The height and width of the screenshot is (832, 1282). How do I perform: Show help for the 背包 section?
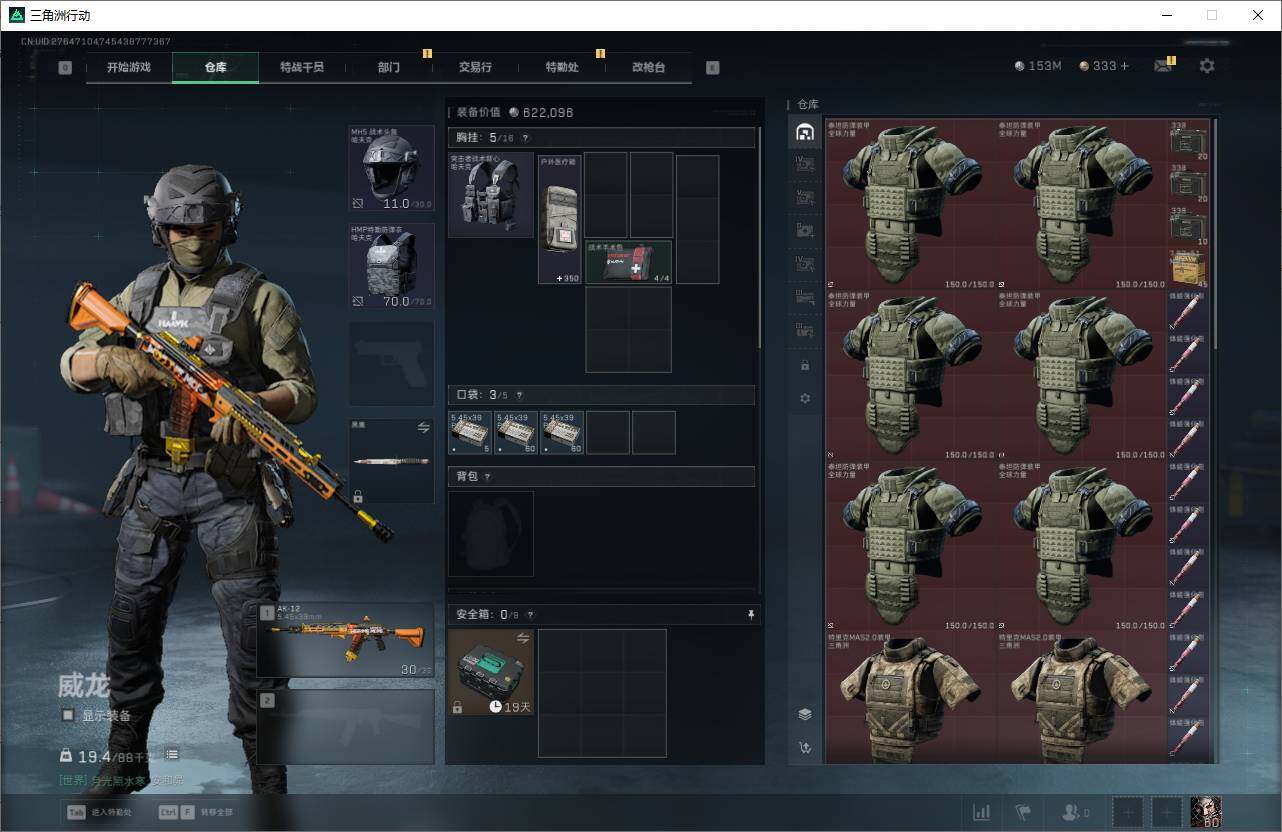pyautogui.click(x=487, y=477)
